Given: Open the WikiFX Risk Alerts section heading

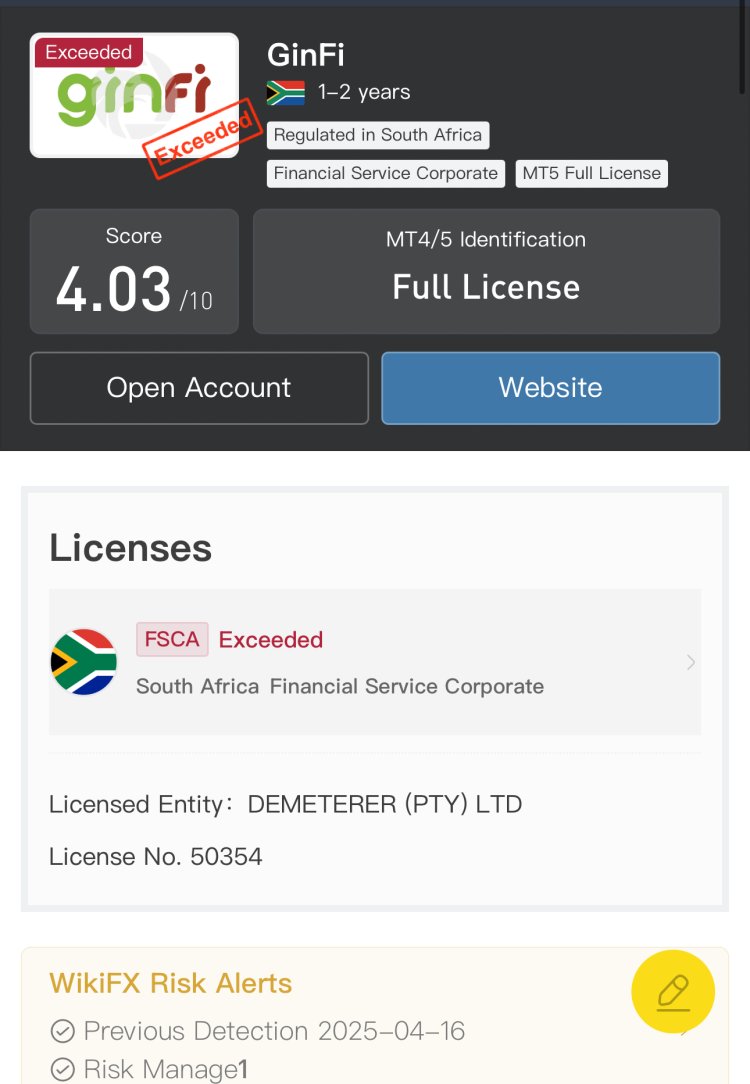Looking at the screenshot, I should tap(171, 983).
